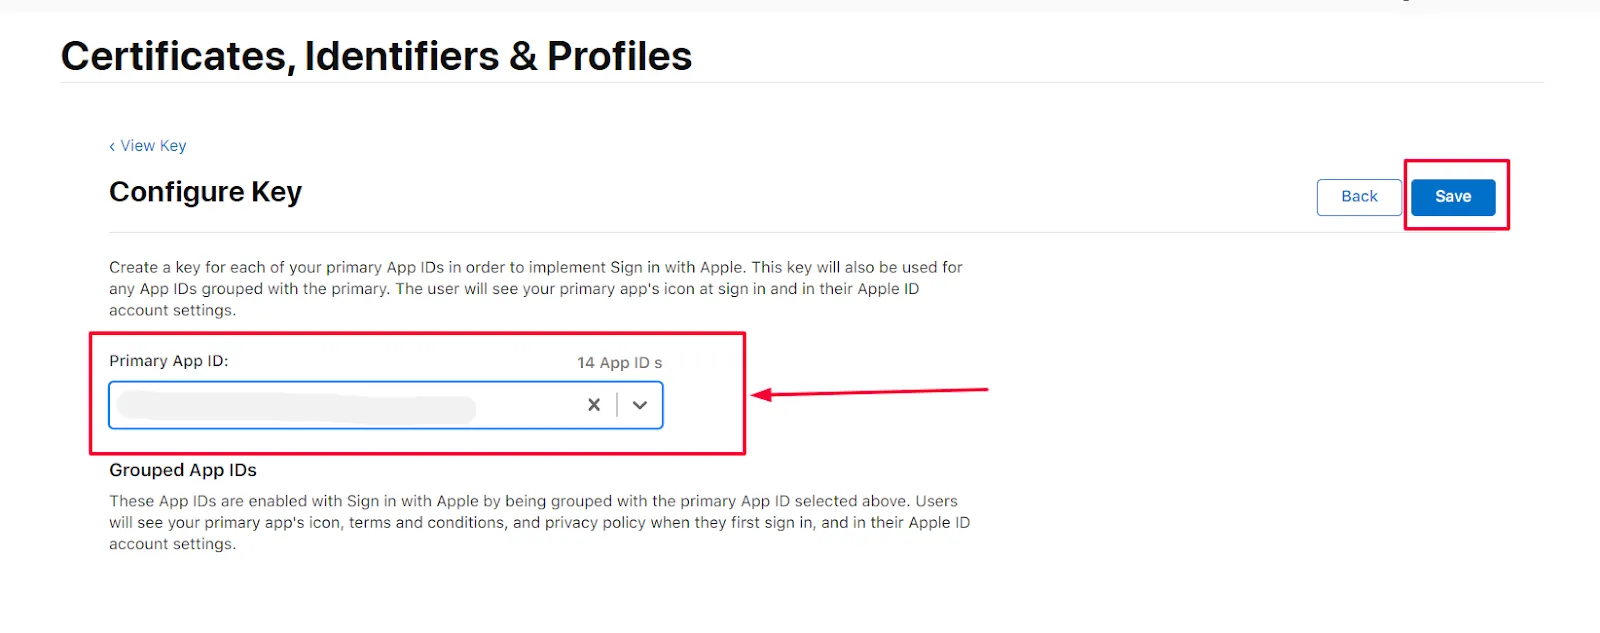Click the Configure Key heading
1600x633 pixels.
click(205, 191)
